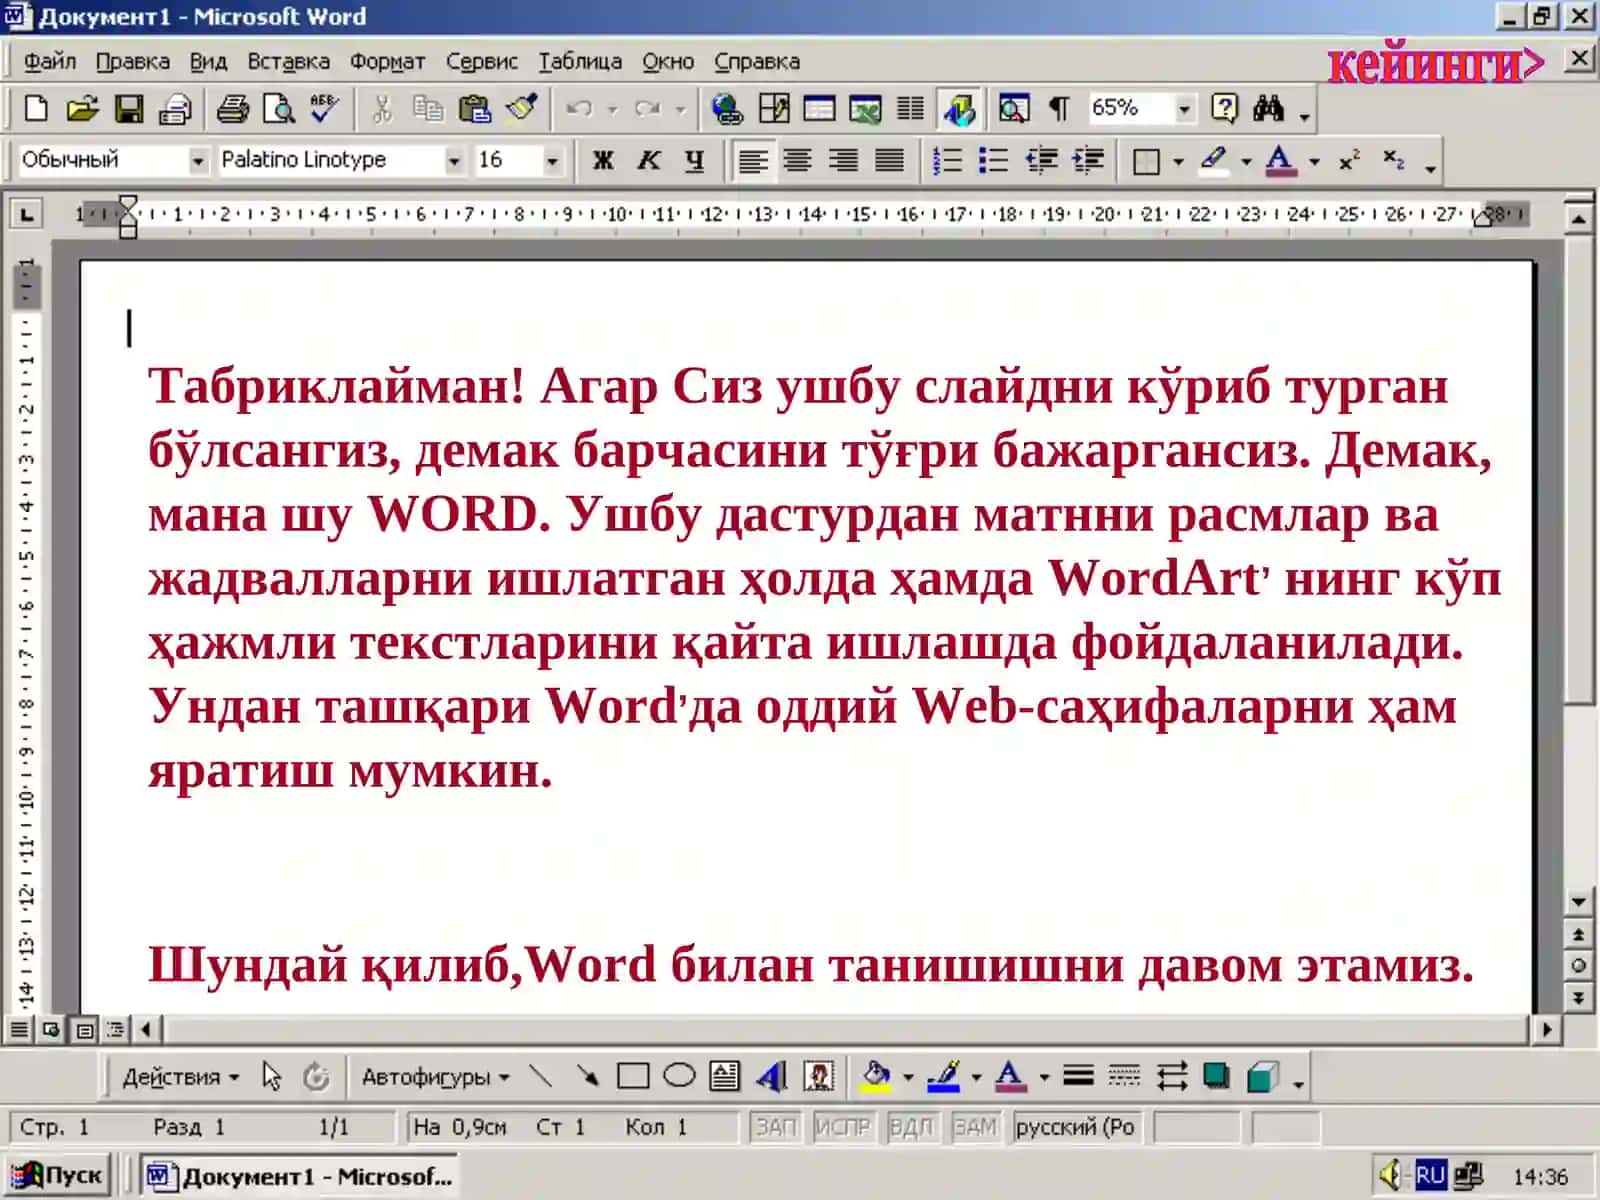Open the Таблица menu

coord(580,61)
